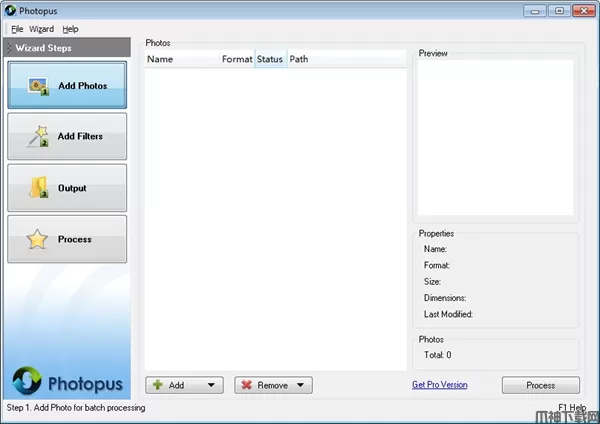The width and height of the screenshot is (600, 424).
Task: Click the 'Last Modified:' property label
Action: [448, 314]
